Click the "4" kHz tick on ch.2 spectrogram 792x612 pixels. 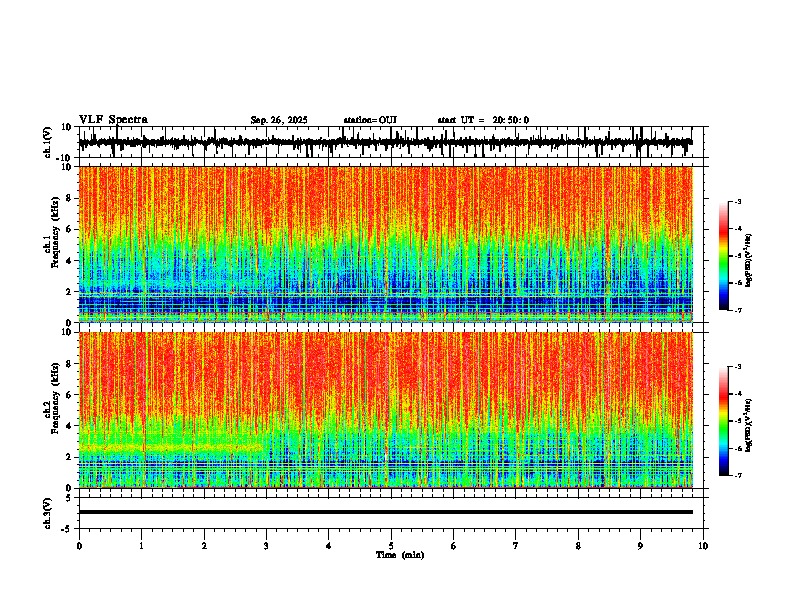pos(69,426)
